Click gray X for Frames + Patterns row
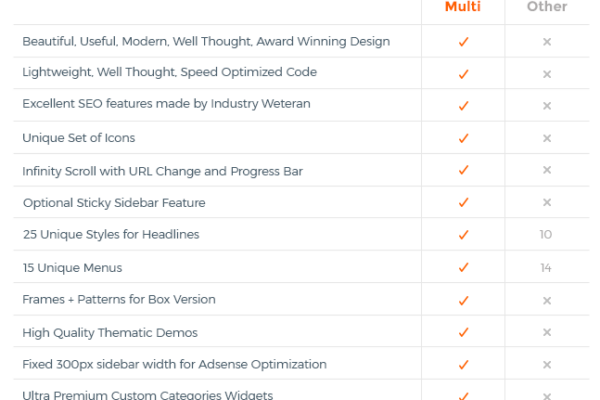The height and width of the screenshot is (400, 600). (547, 300)
